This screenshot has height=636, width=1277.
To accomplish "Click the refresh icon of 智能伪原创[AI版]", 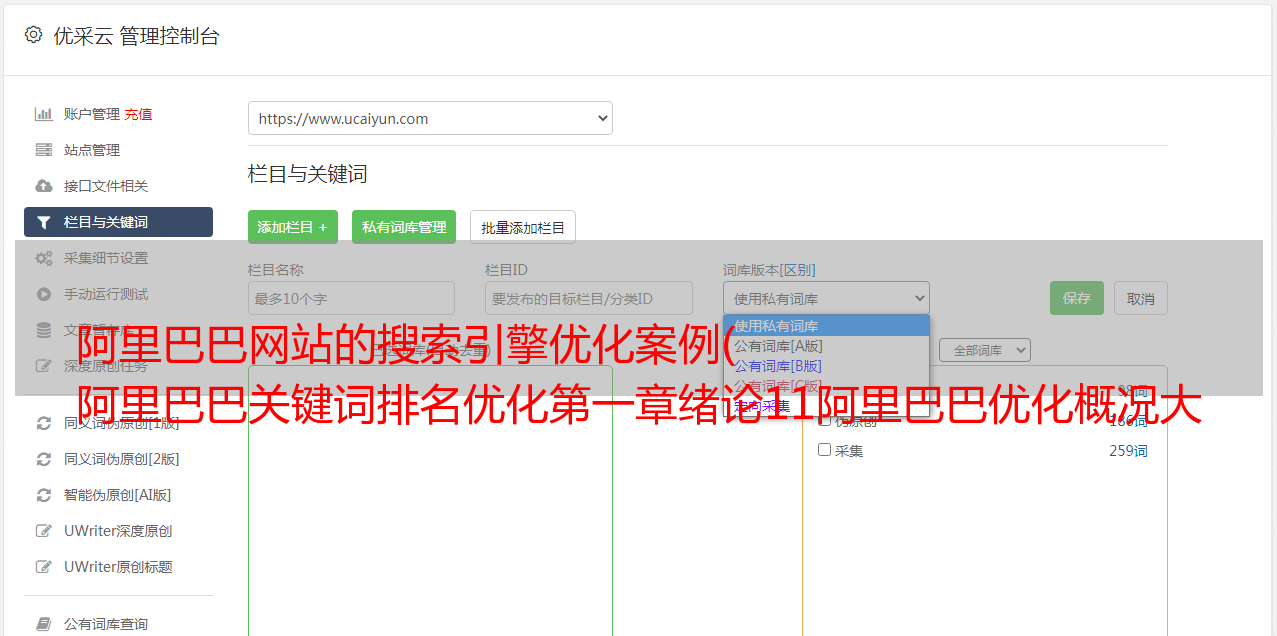I will [x=43, y=495].
